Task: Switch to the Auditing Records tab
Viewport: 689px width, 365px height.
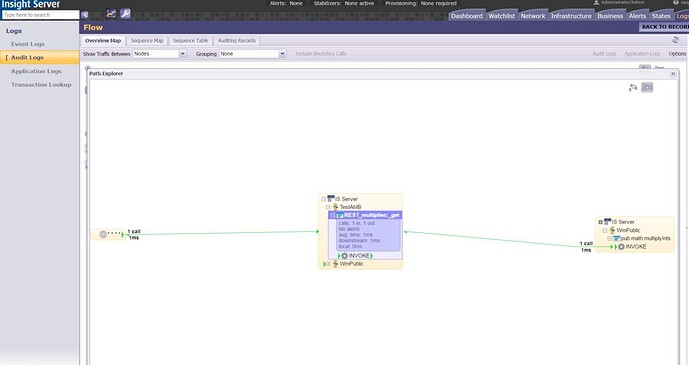Action: click(x=236, y=40)
